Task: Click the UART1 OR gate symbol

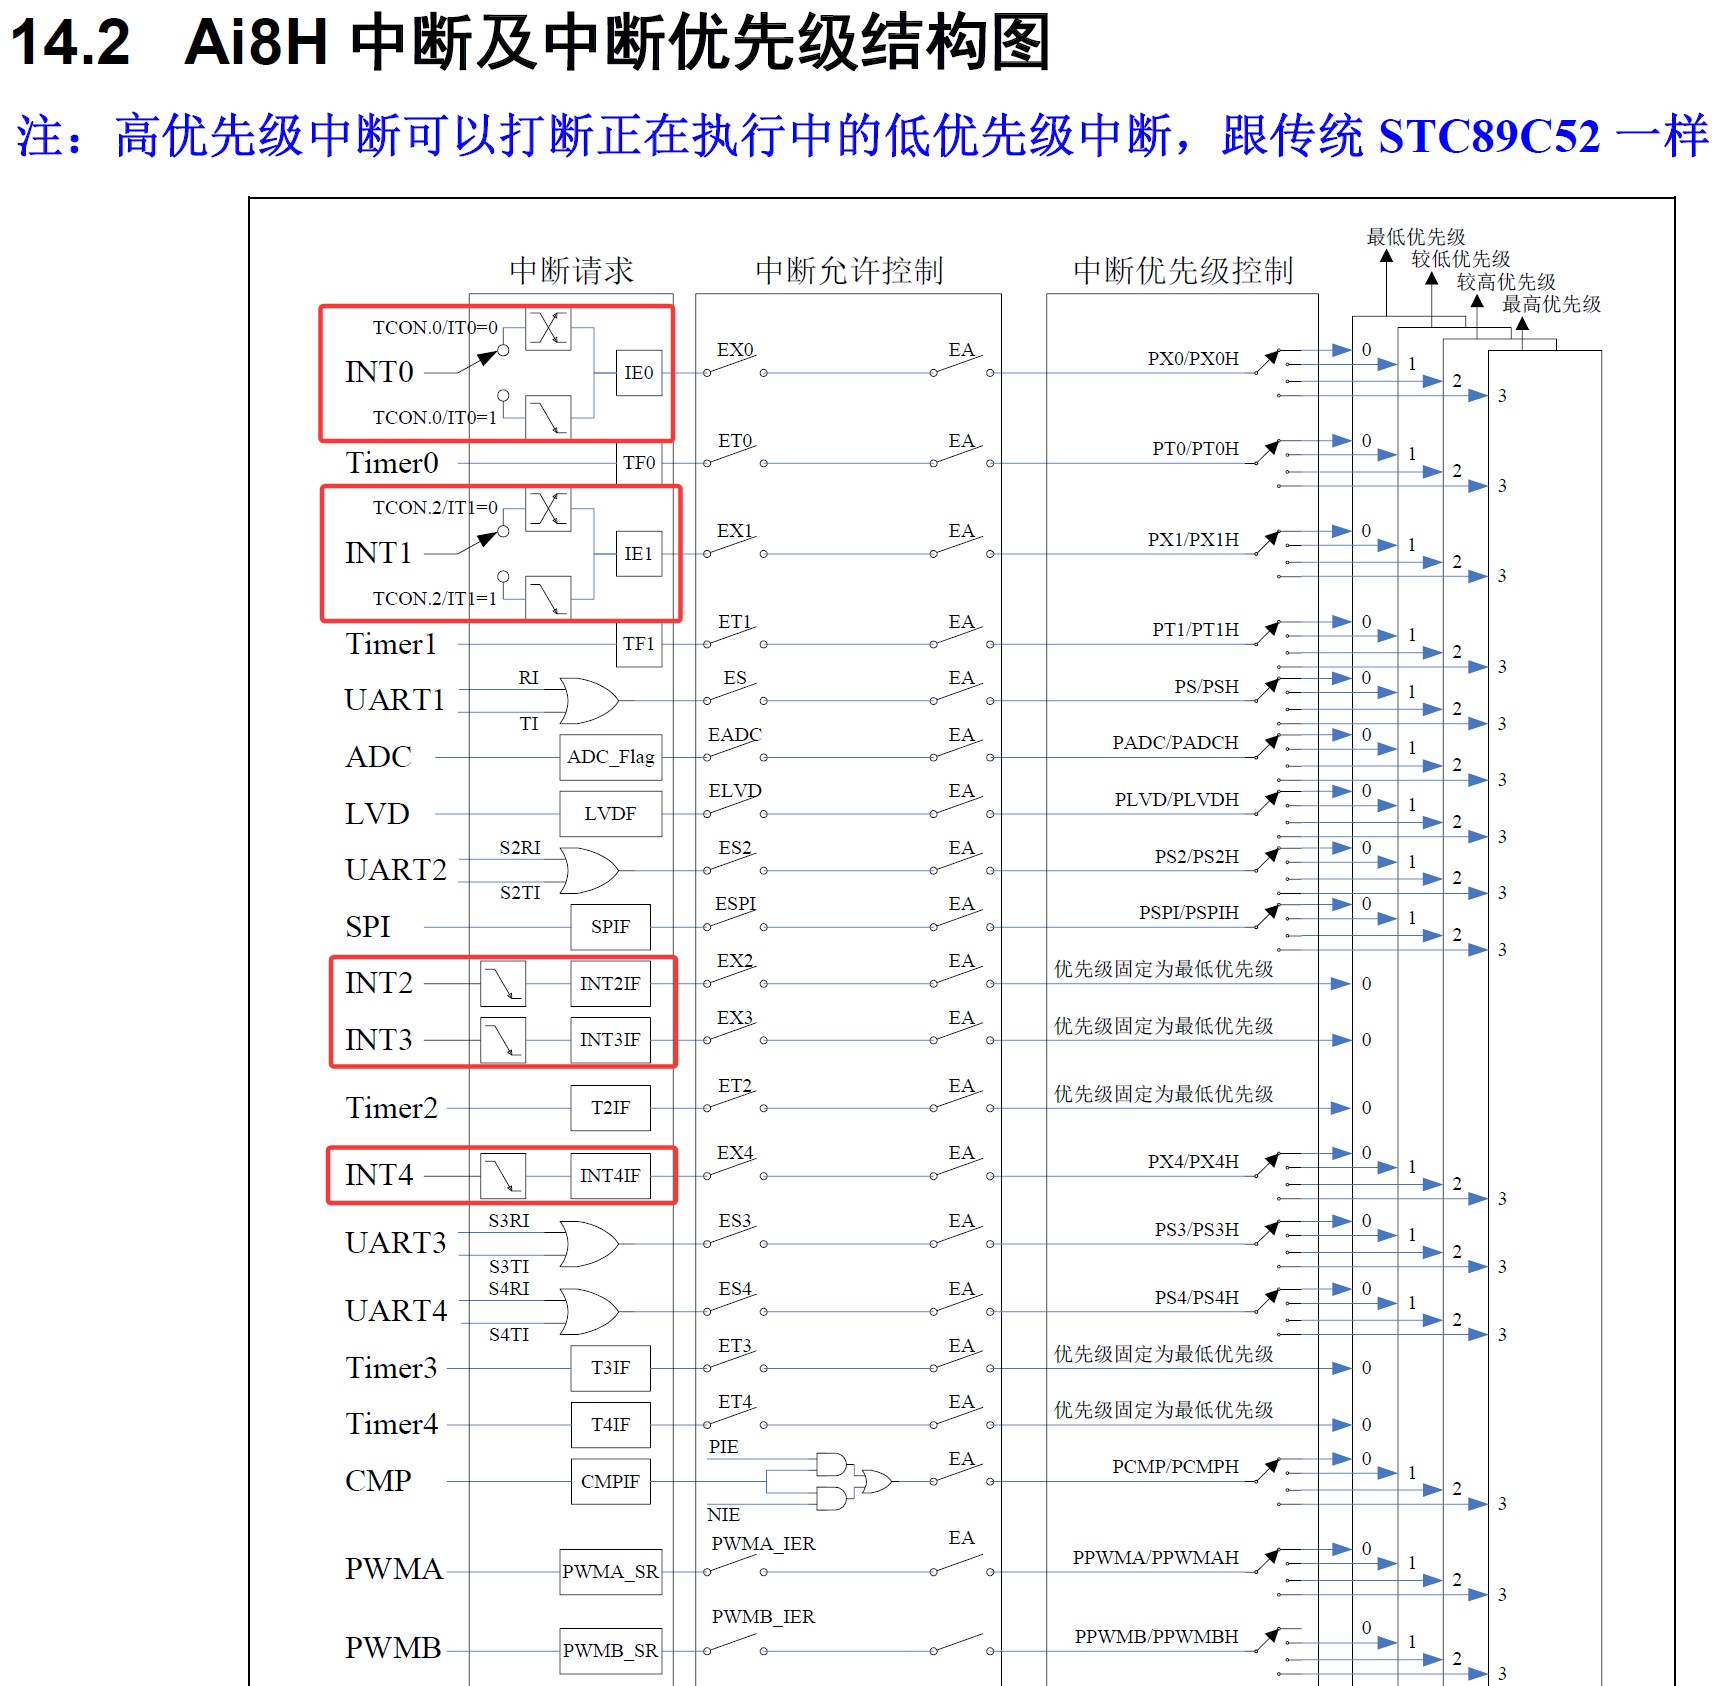Action: click(588, 701)
